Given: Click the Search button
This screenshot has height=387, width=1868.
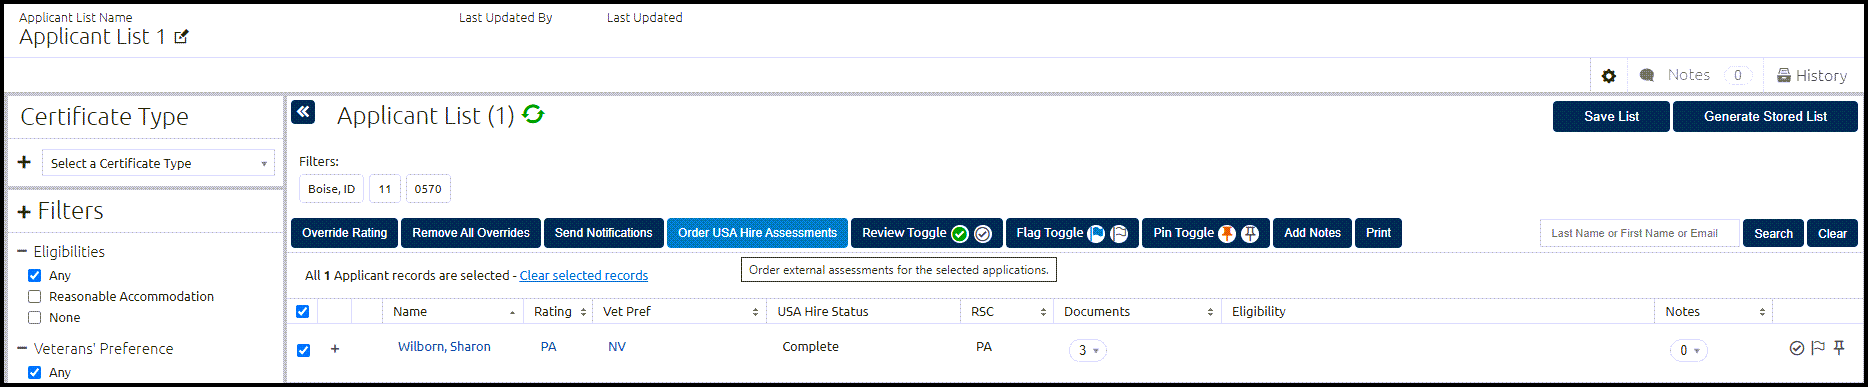Looking at the screenshot, I should [x=1773, y=233].
